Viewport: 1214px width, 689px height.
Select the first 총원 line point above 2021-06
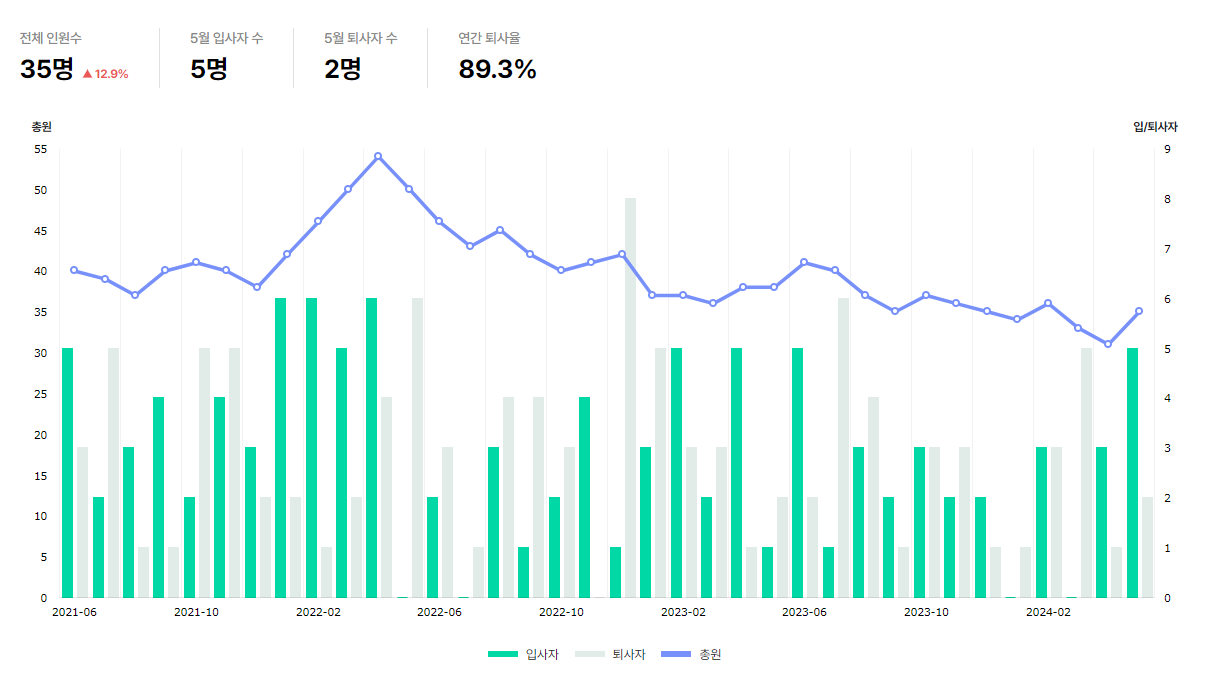pyautogui.click(x=74, y=270)
